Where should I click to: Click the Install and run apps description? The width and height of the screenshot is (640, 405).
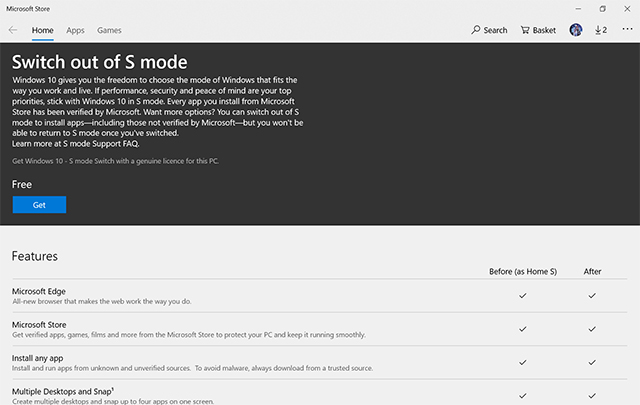(x=192, y=368)
